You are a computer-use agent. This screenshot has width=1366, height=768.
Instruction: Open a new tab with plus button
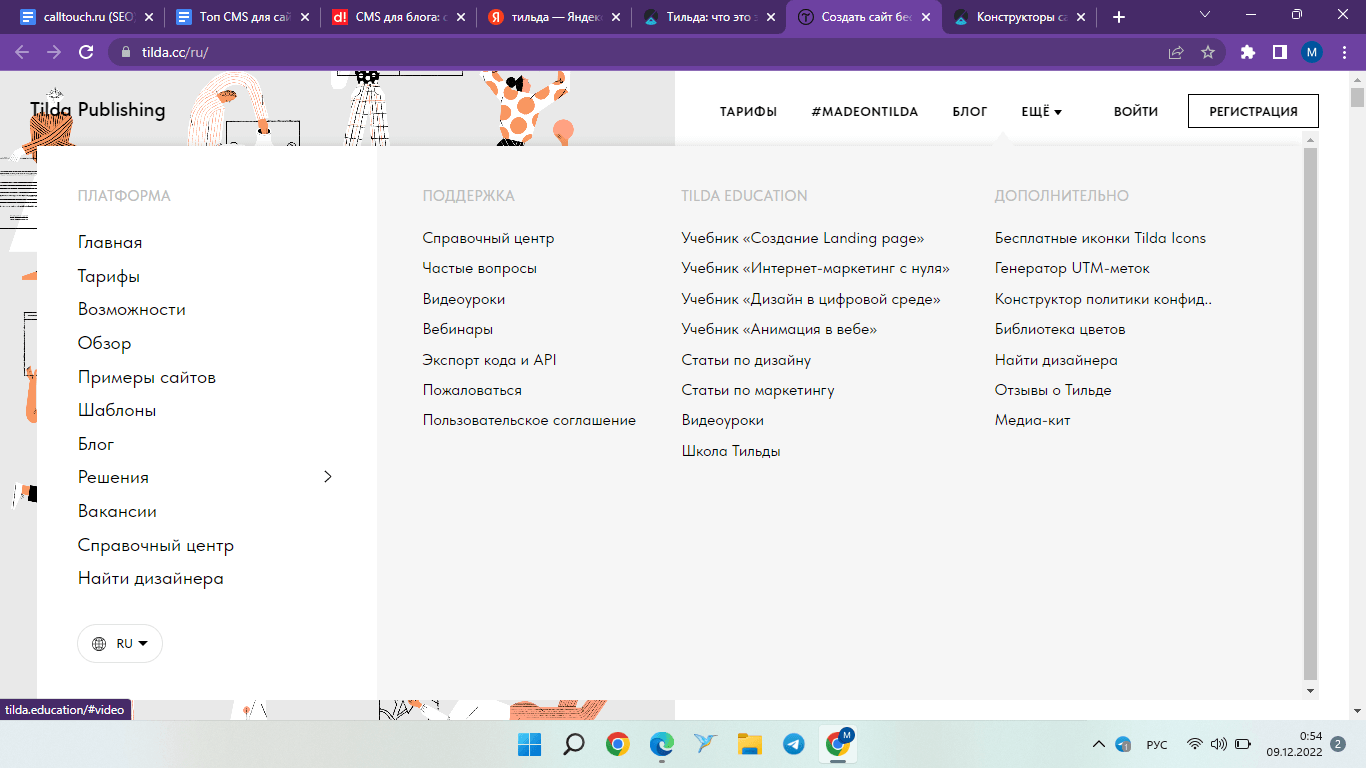click(x=1118, y=17)
